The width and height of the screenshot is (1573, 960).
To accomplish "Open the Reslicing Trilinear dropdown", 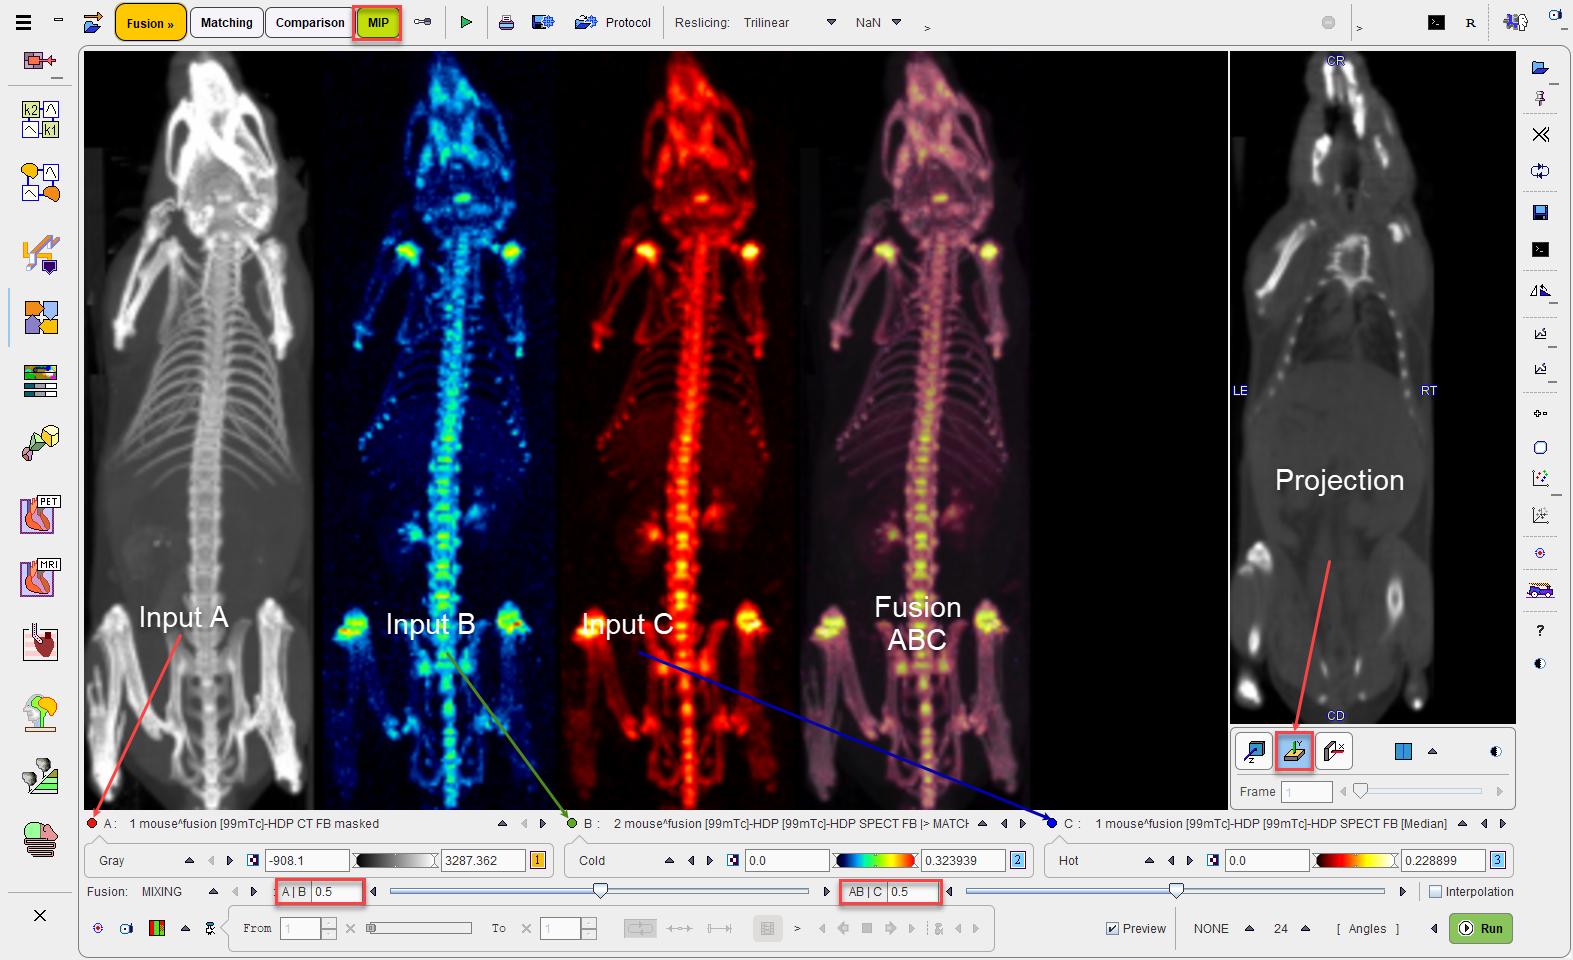I will tap(831, 22).
